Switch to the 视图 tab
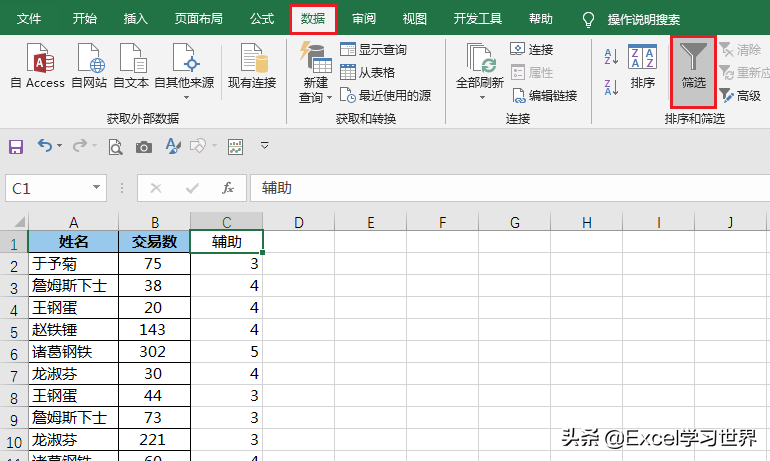This screenshot has width=770, height=461. (414, 19)
